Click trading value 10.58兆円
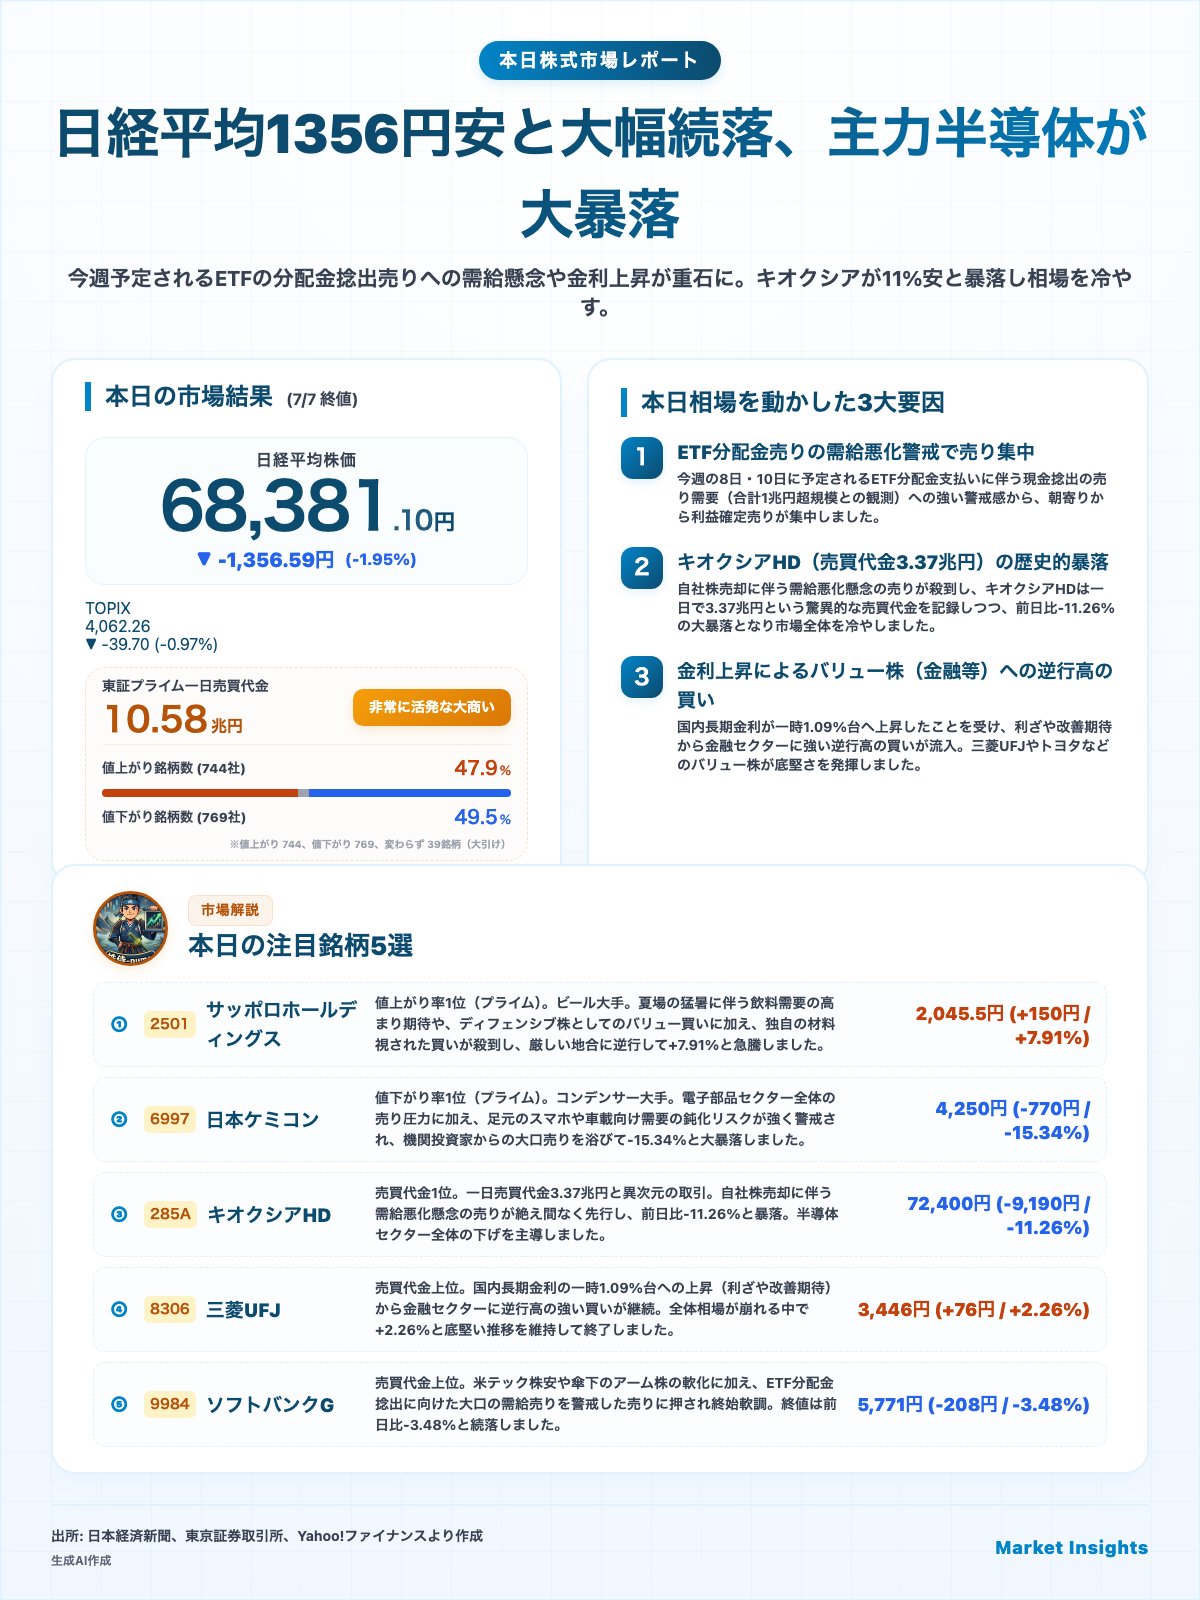The width and height of the screenshot is (1200, 1600). pyautogui.click(x=172, y=719)
